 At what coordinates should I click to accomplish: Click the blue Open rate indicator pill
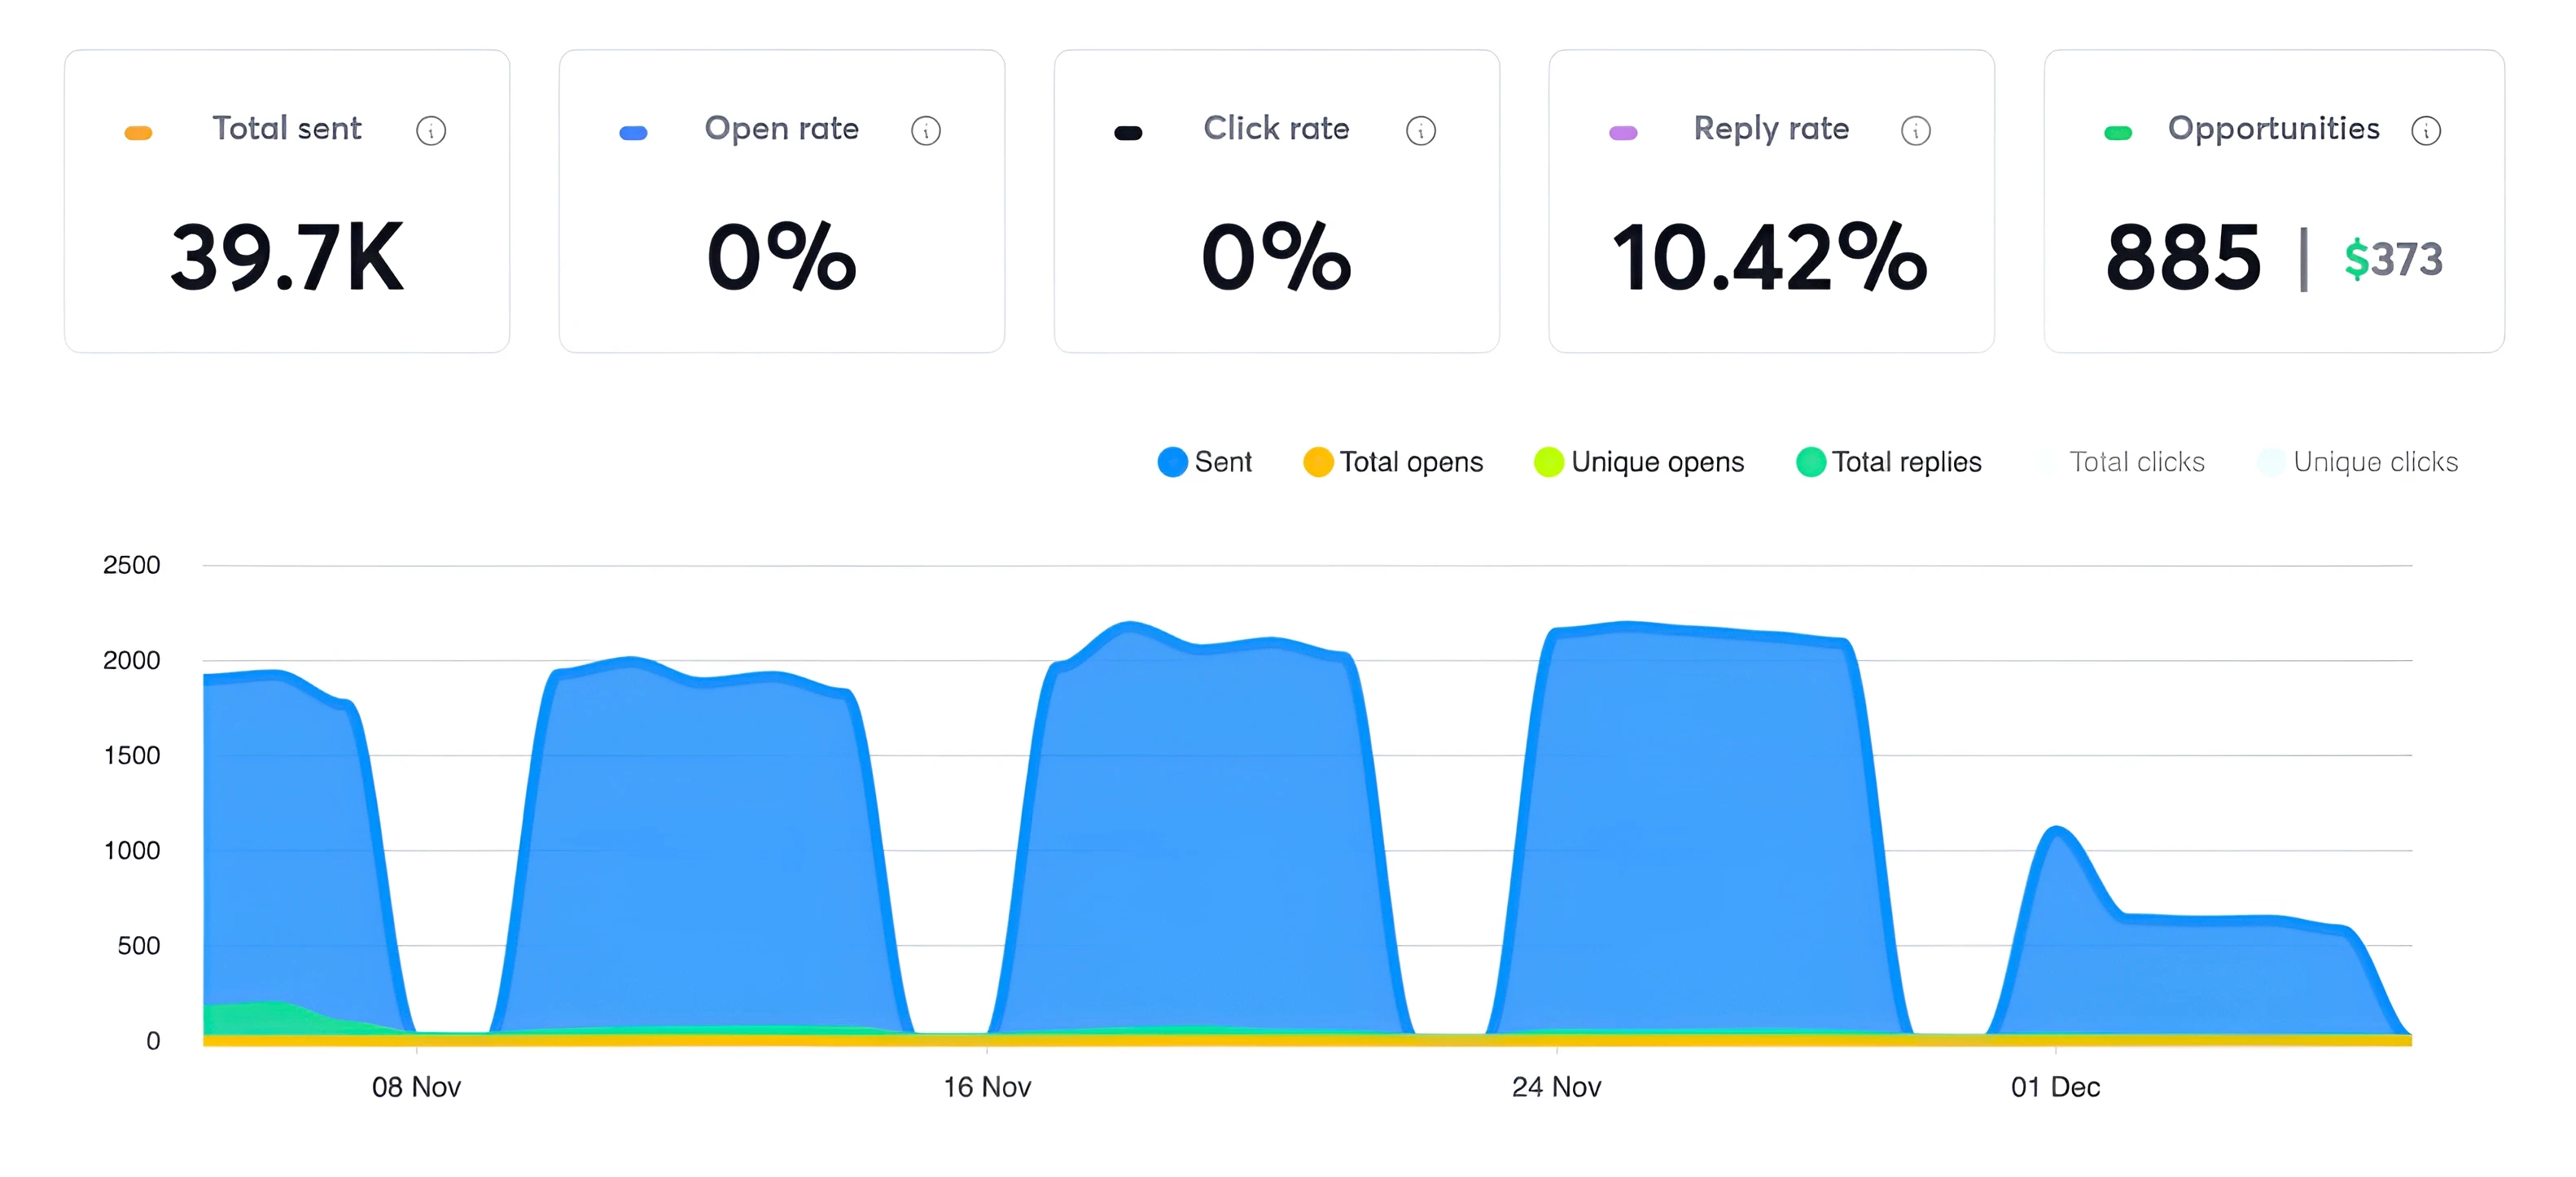tap(633, 133)
